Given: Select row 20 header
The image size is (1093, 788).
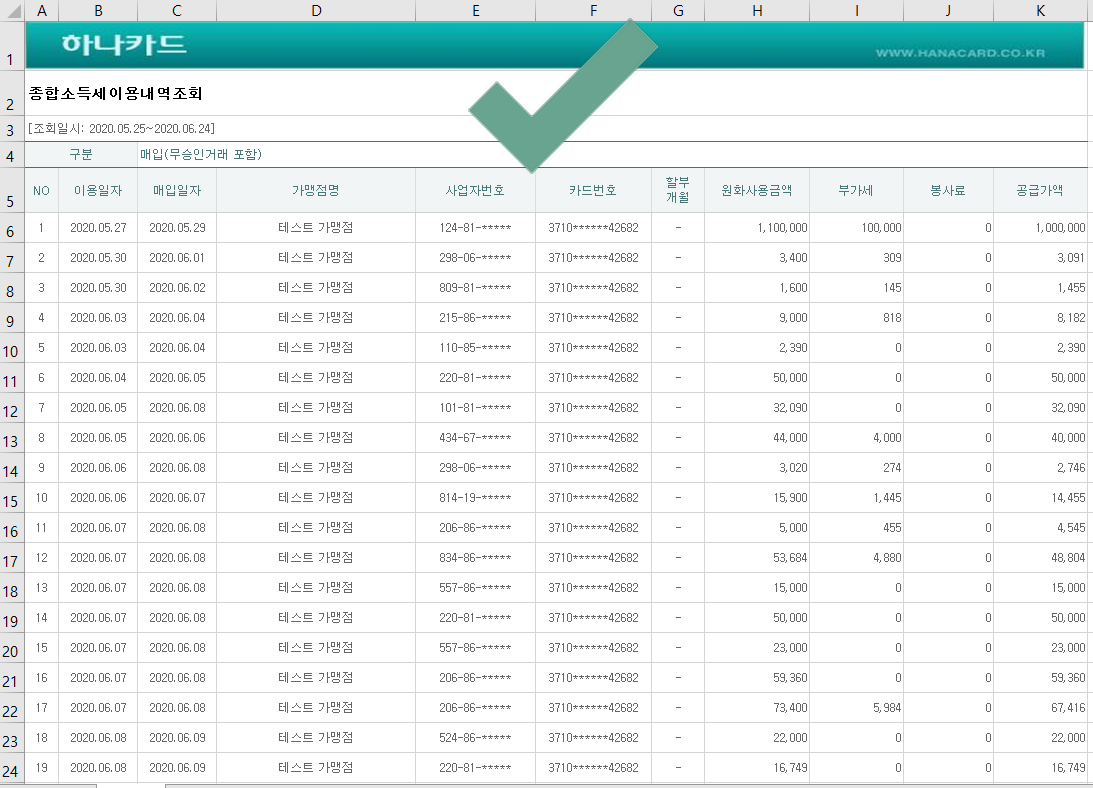Looking at the screenshot, I should point(13,648).
